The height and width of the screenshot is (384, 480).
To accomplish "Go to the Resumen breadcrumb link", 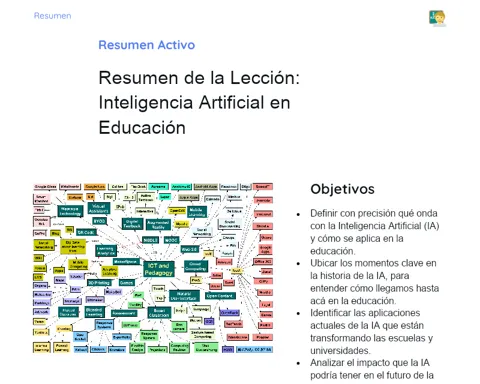I will pos(52,16).
